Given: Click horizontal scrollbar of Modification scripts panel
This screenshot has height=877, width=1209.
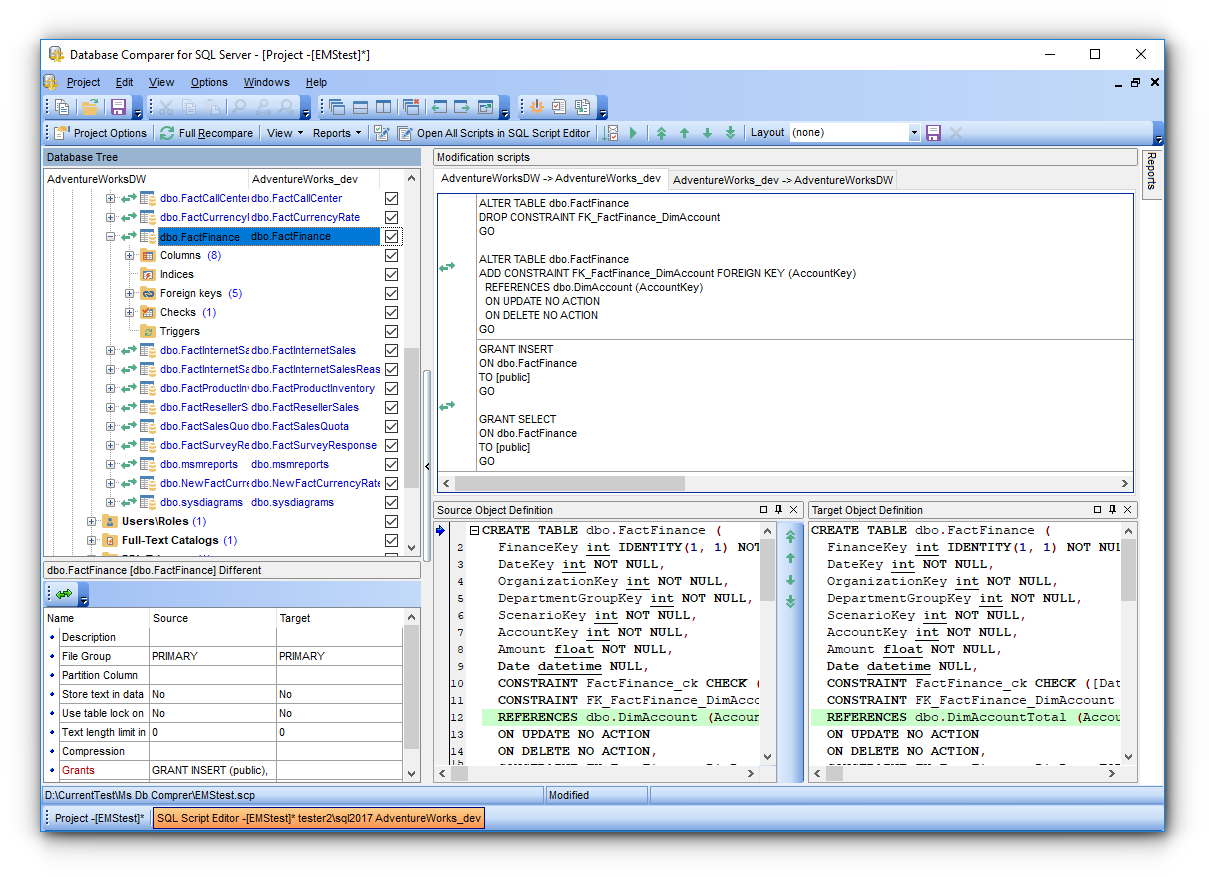Looking at the screenshot, I should (784, 483).
